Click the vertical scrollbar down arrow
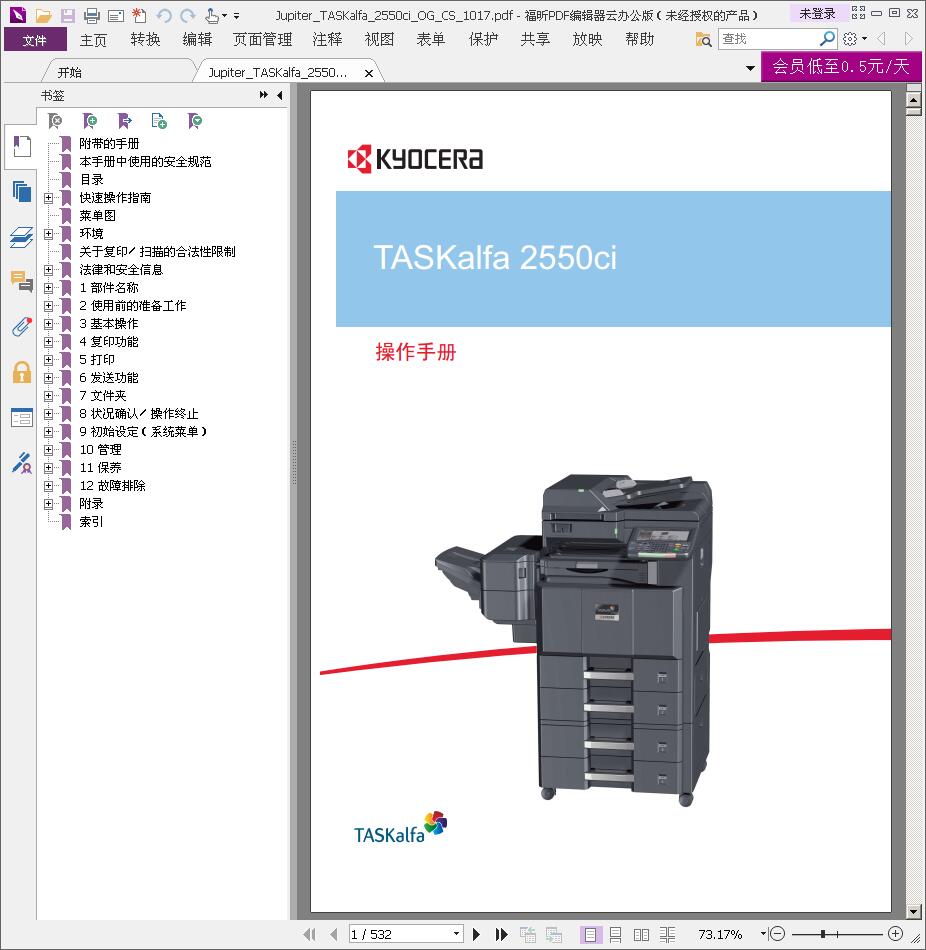 coord(914,912)
